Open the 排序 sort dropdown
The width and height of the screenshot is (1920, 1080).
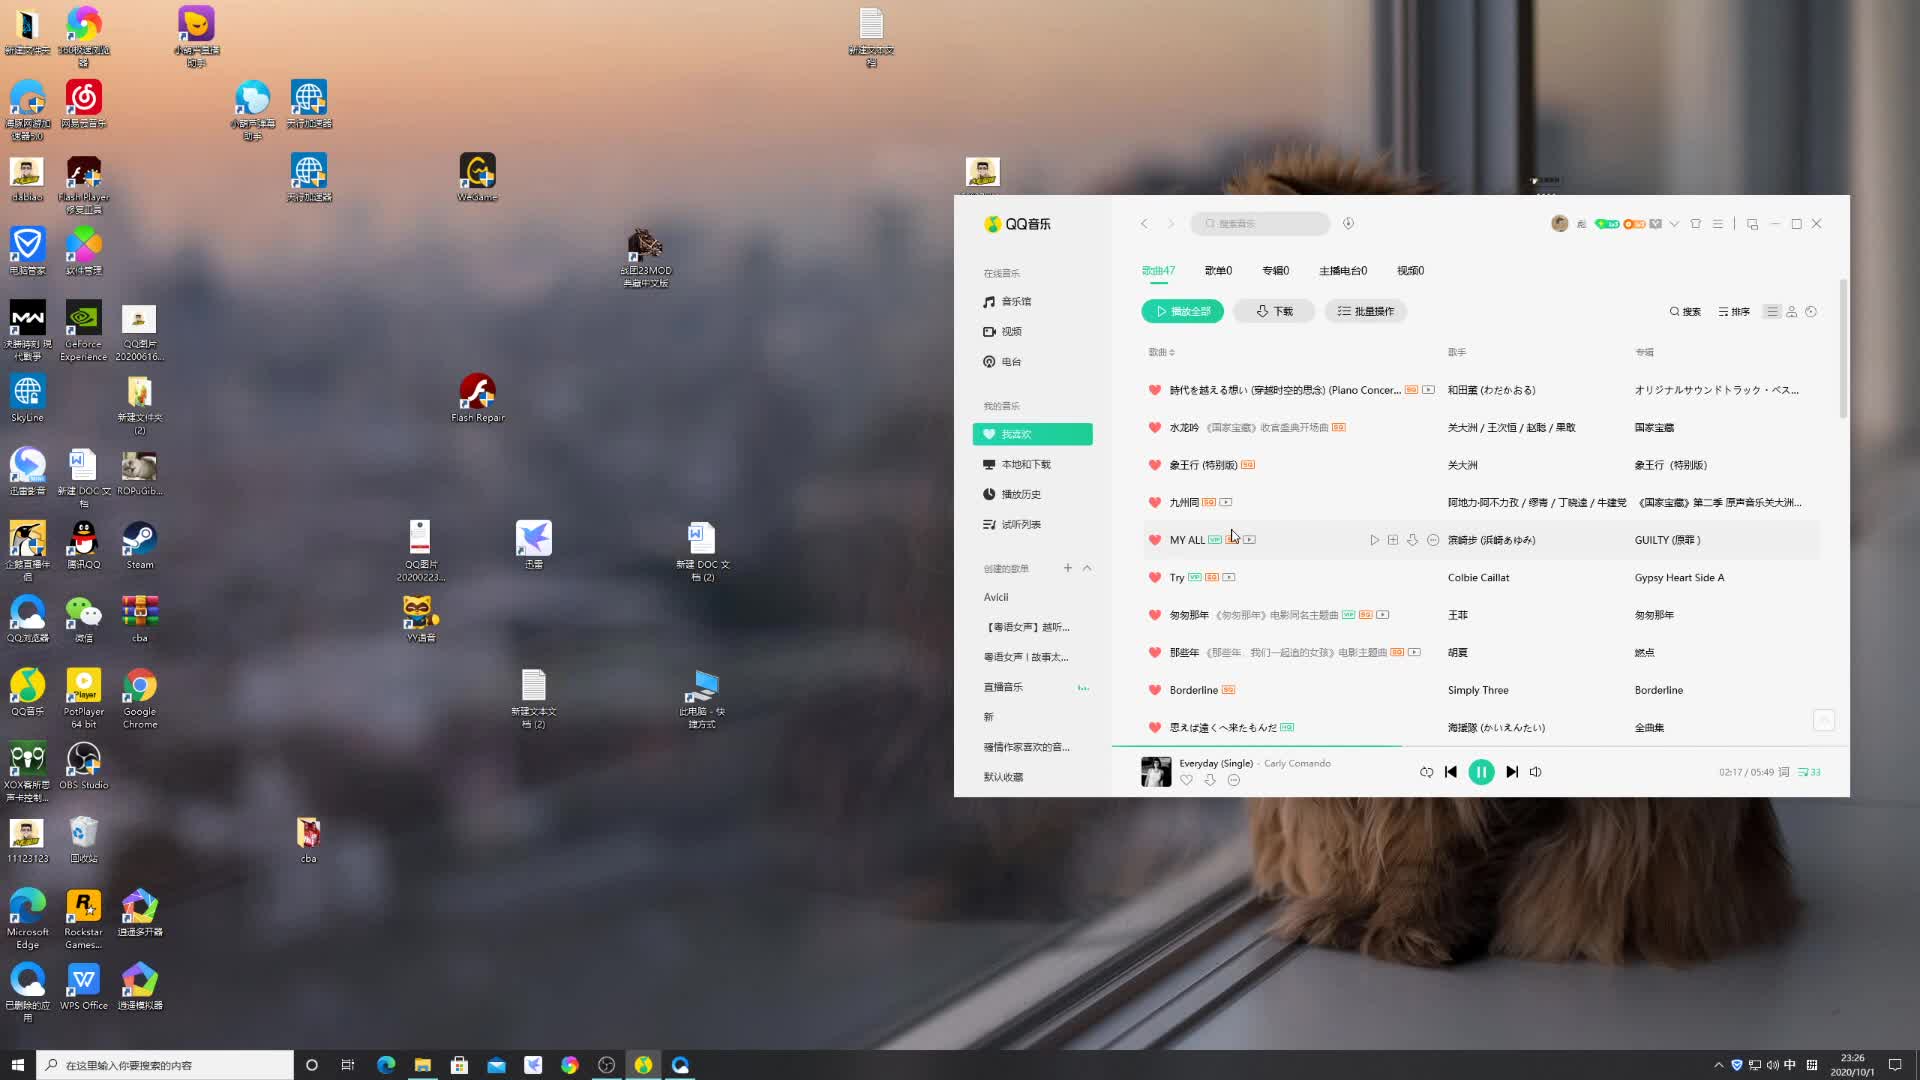coord(1734,312)
